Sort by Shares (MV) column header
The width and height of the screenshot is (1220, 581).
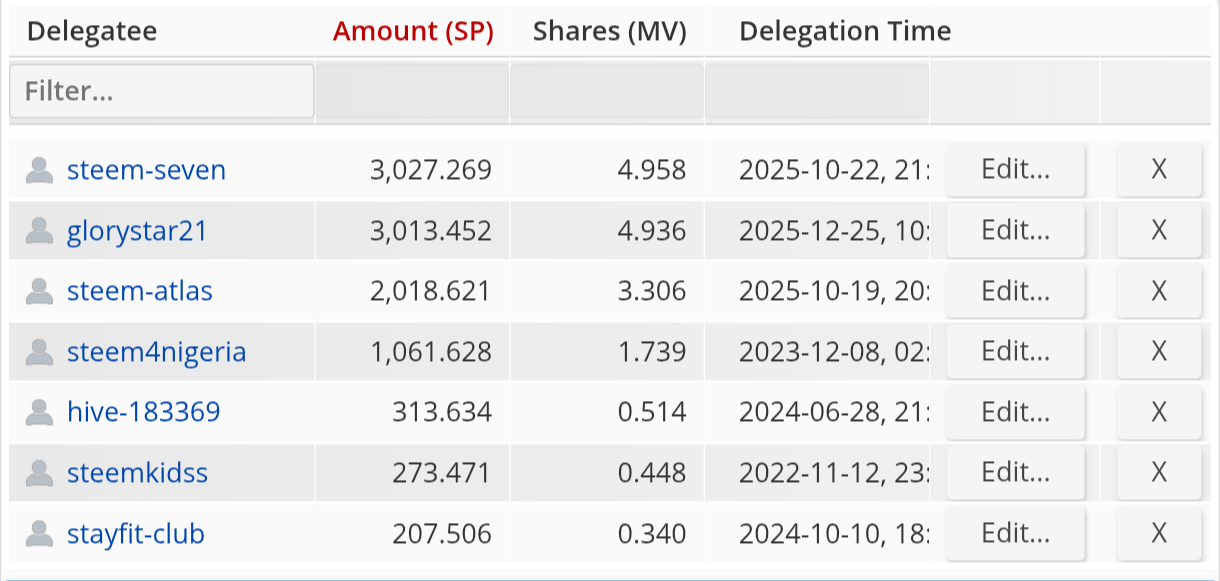click(x=610, y=32)
